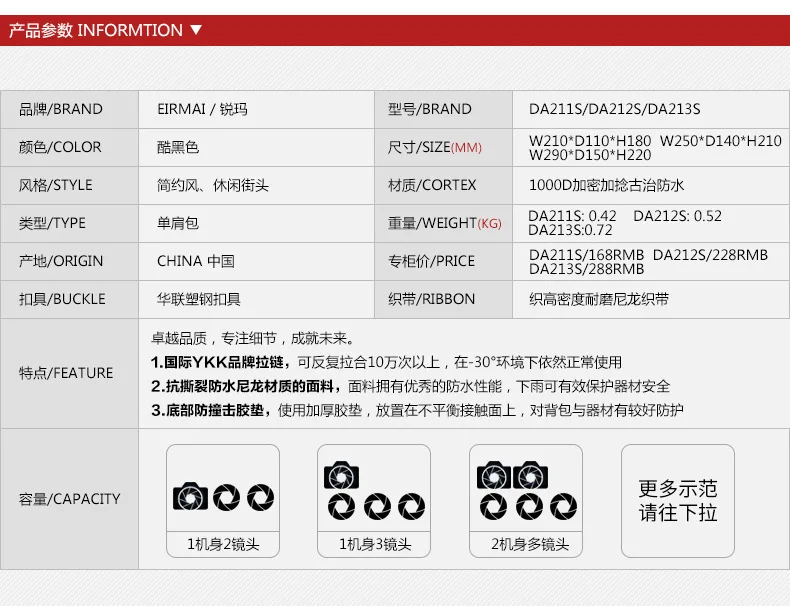This screenshot has height=606, width=790.
Task: Click the triangle arrow beside INFORMTION header
Action: coord(196,30)
